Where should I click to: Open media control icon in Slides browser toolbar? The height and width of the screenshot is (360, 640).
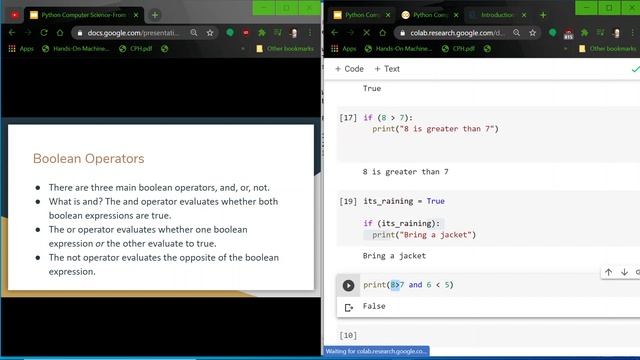(x=278, y=33)
